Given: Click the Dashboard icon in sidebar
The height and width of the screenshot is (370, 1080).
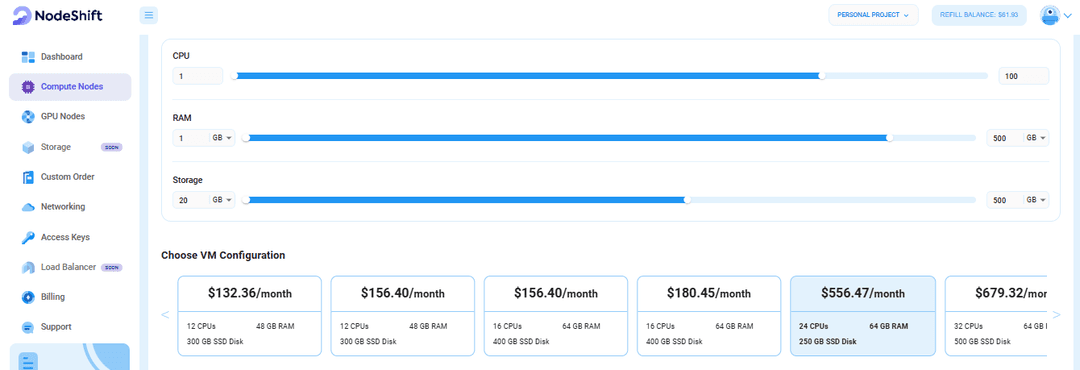Looking at the screenshot, I should (28, 56).
